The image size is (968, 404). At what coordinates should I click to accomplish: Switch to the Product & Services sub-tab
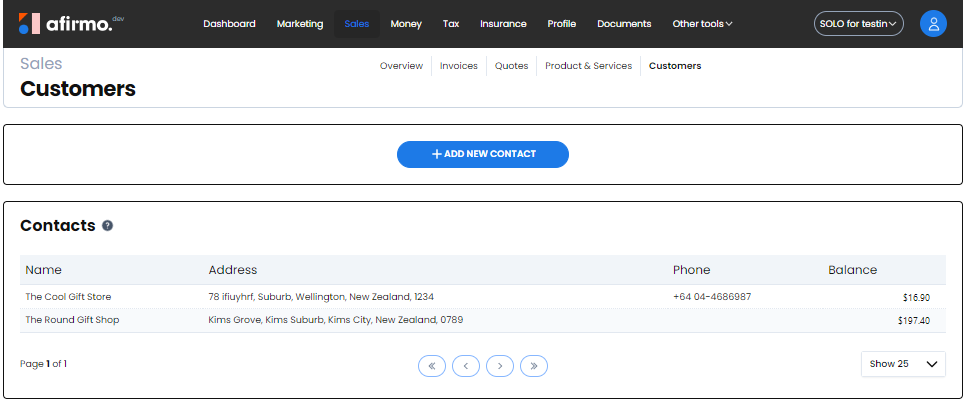point(588,65)
